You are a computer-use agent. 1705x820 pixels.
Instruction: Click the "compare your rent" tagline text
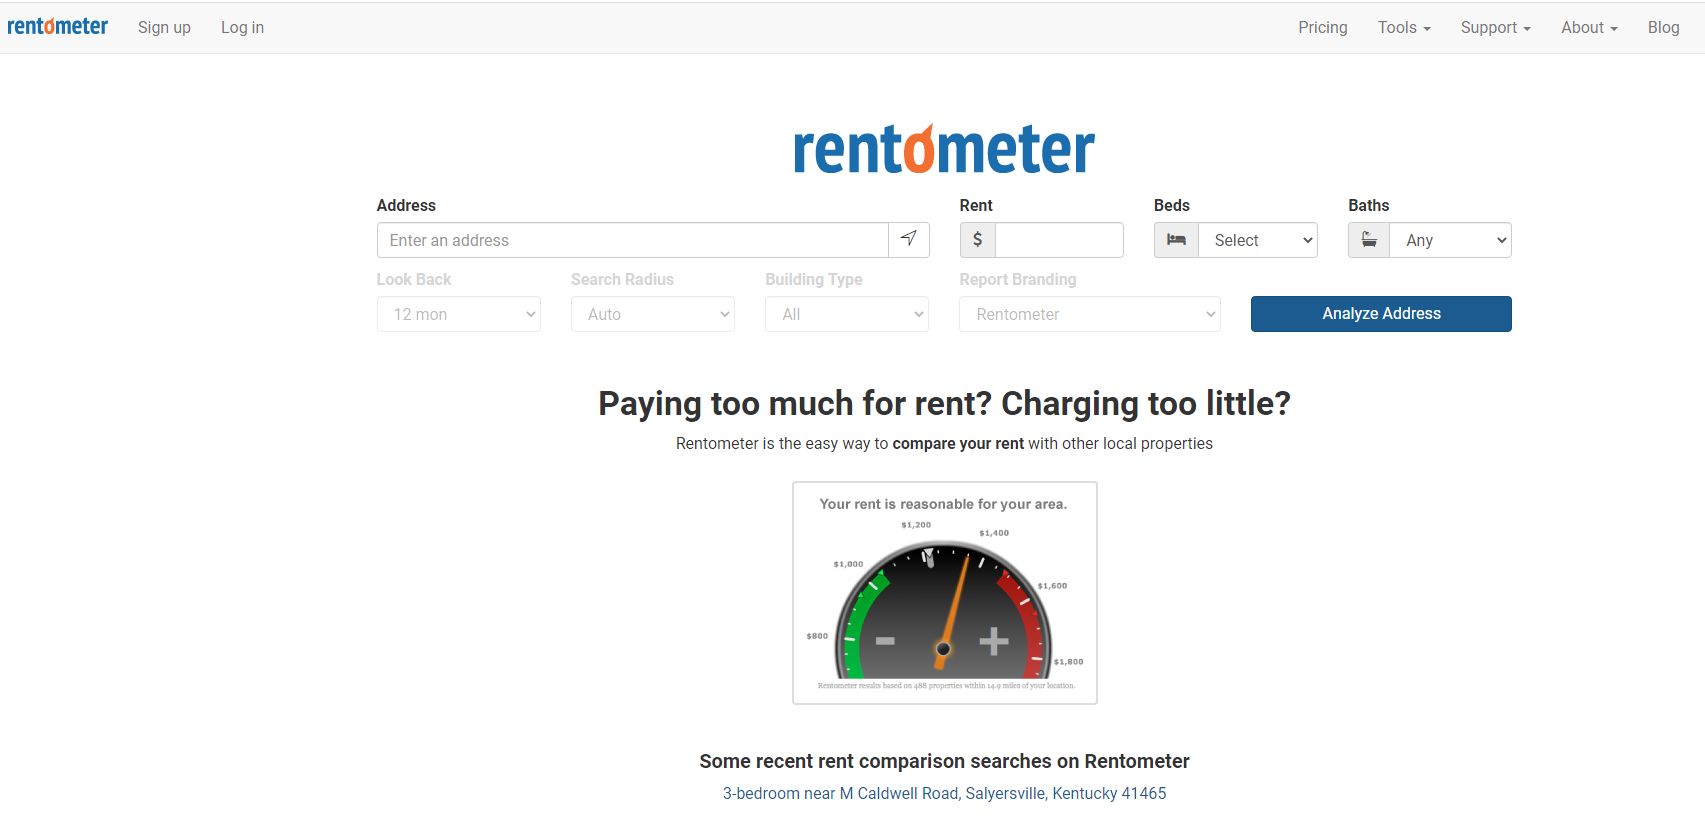(x=958, y=443)
